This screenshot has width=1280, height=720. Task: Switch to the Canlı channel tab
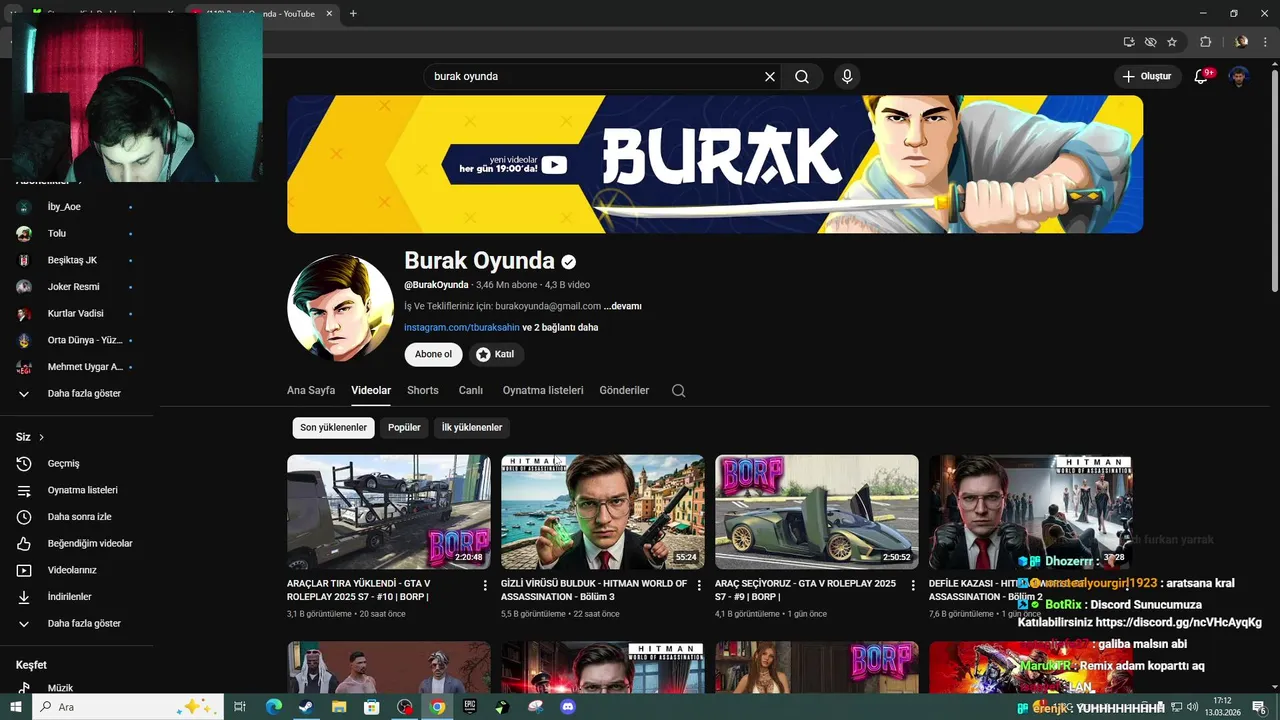[471, 391]
